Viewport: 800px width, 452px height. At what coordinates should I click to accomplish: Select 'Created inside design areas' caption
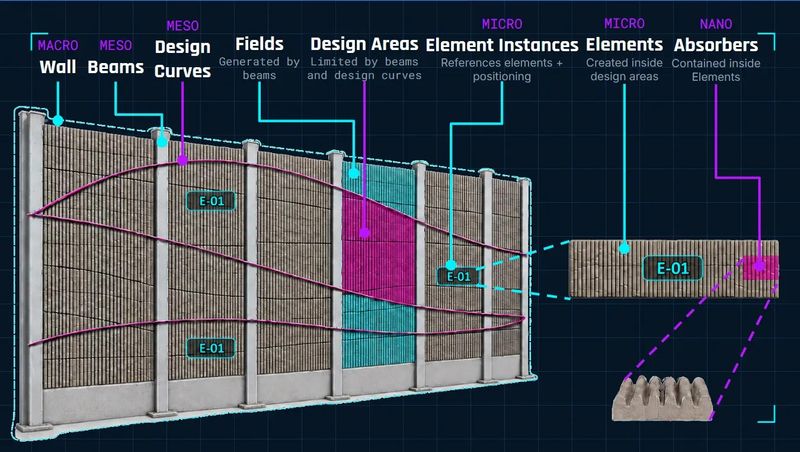click(624, 69)
